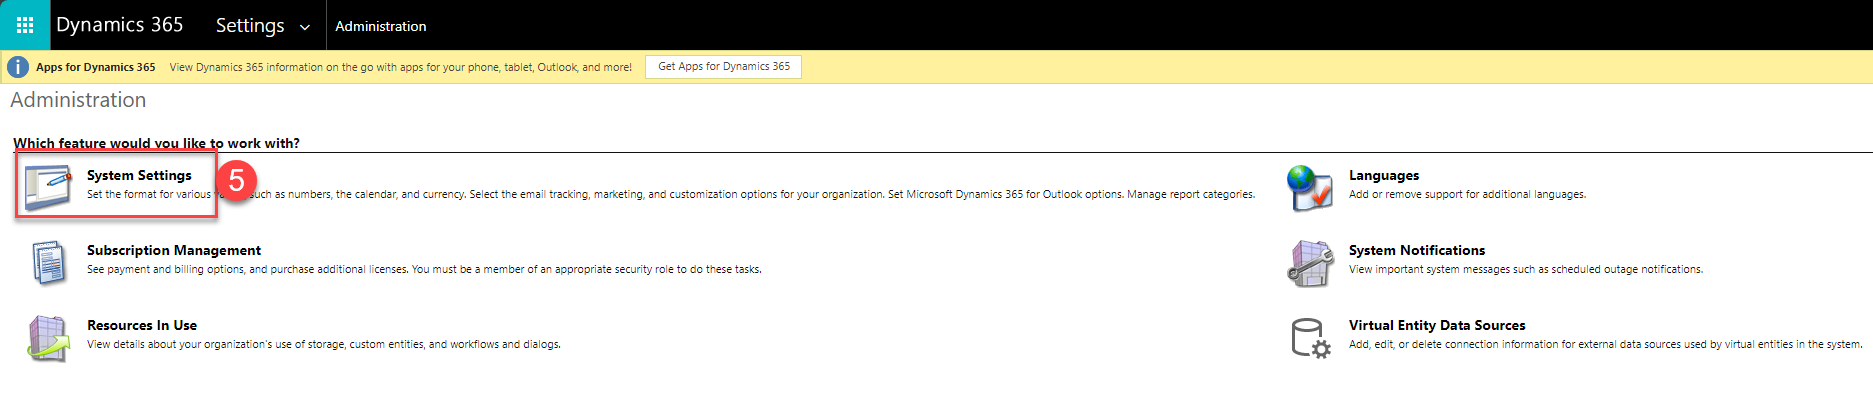This screenshot has height=409, width=1873.
Task: Open the app launcher waffle icon
Action: 25,25
